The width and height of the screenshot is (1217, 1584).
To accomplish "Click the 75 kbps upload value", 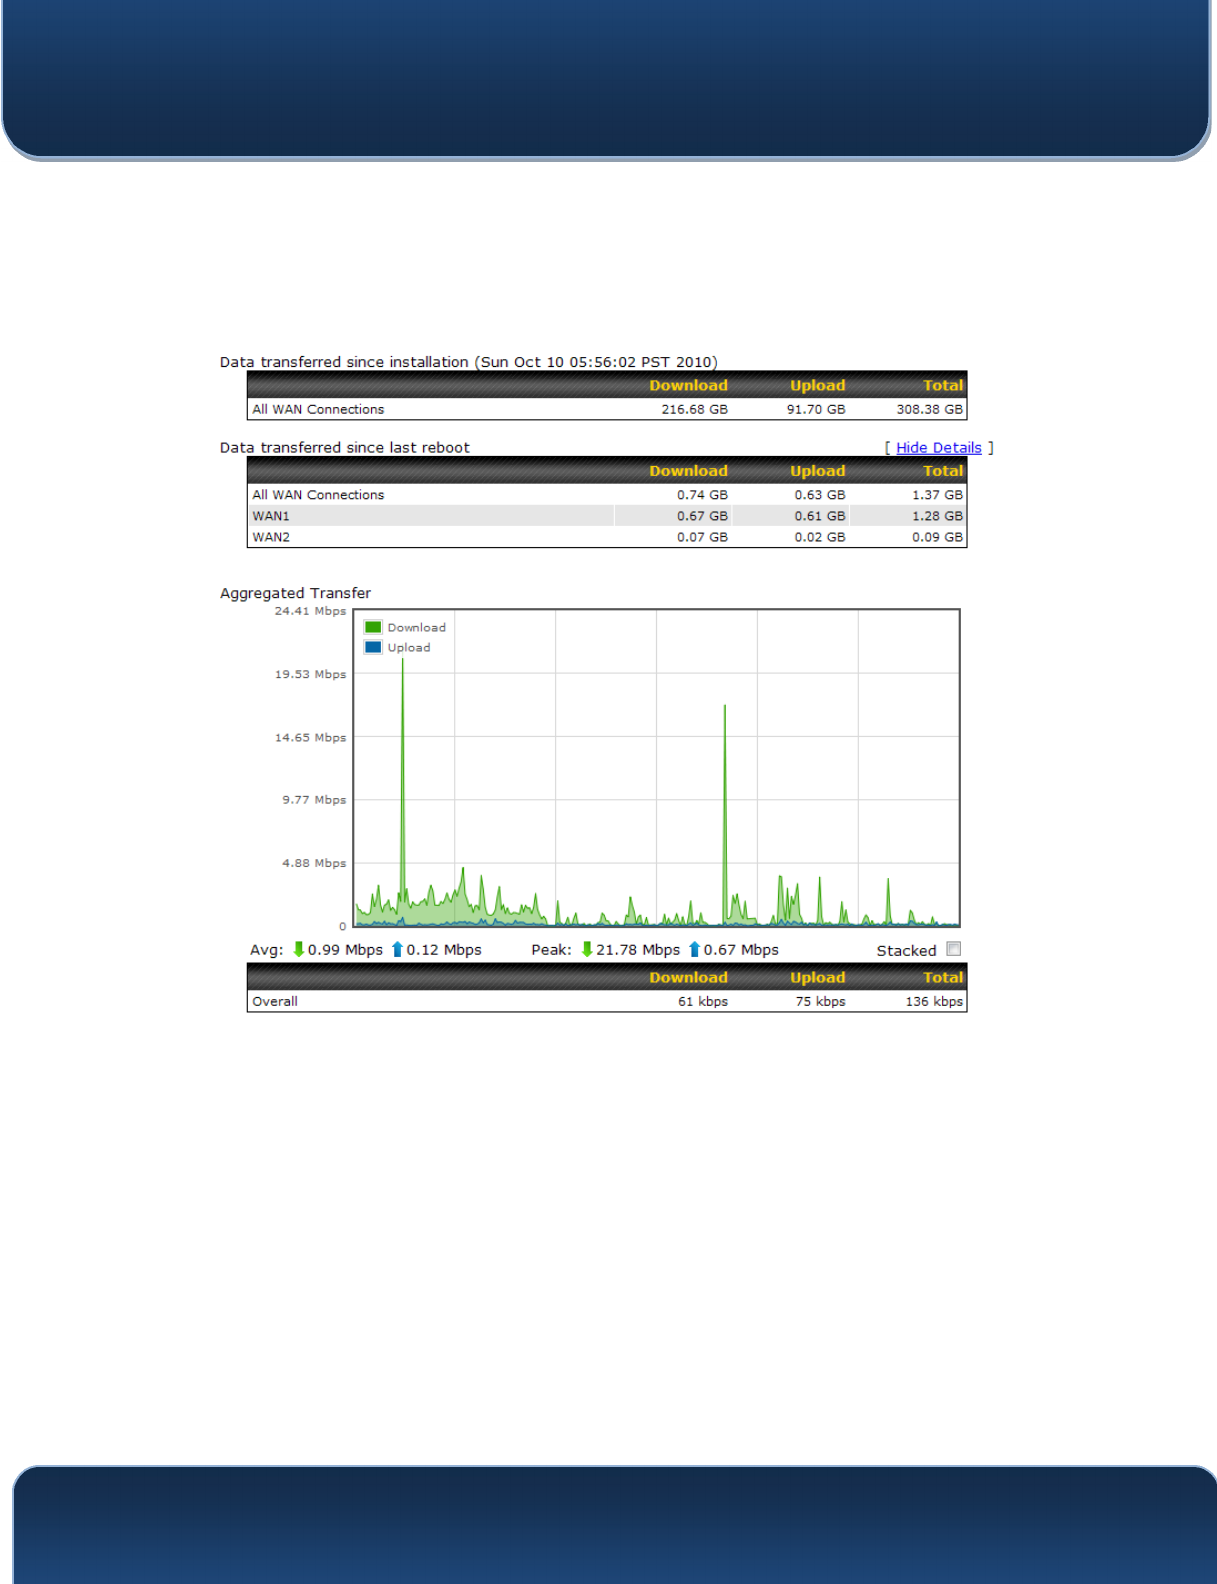I will click(x=820, y=1001).
